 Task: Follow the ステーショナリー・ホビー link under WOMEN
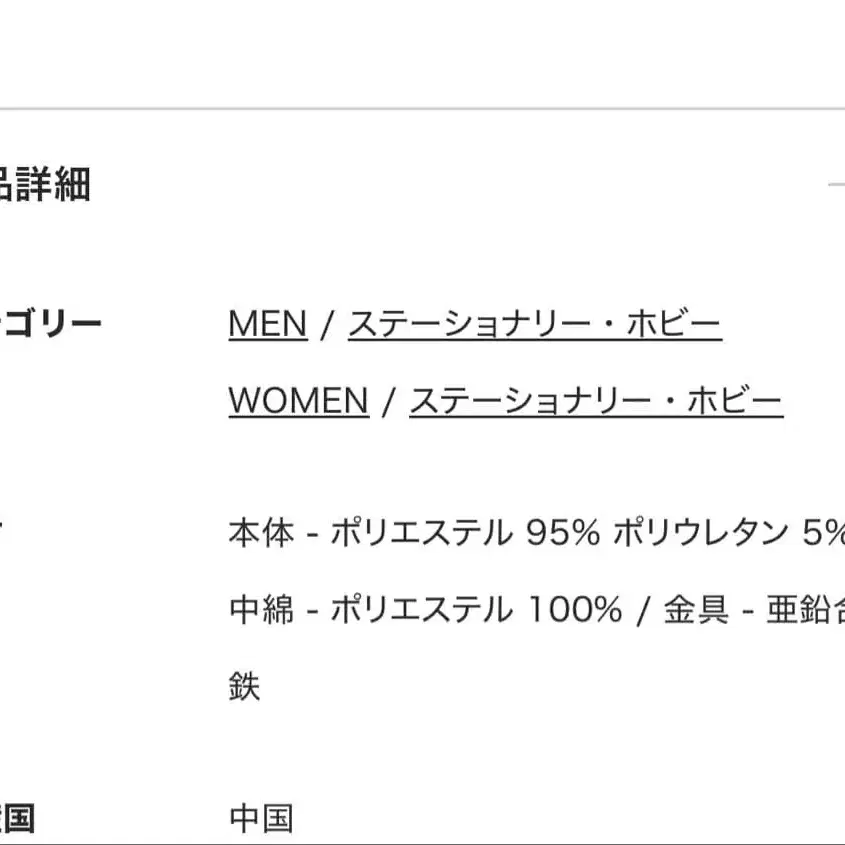coord(596,399)
